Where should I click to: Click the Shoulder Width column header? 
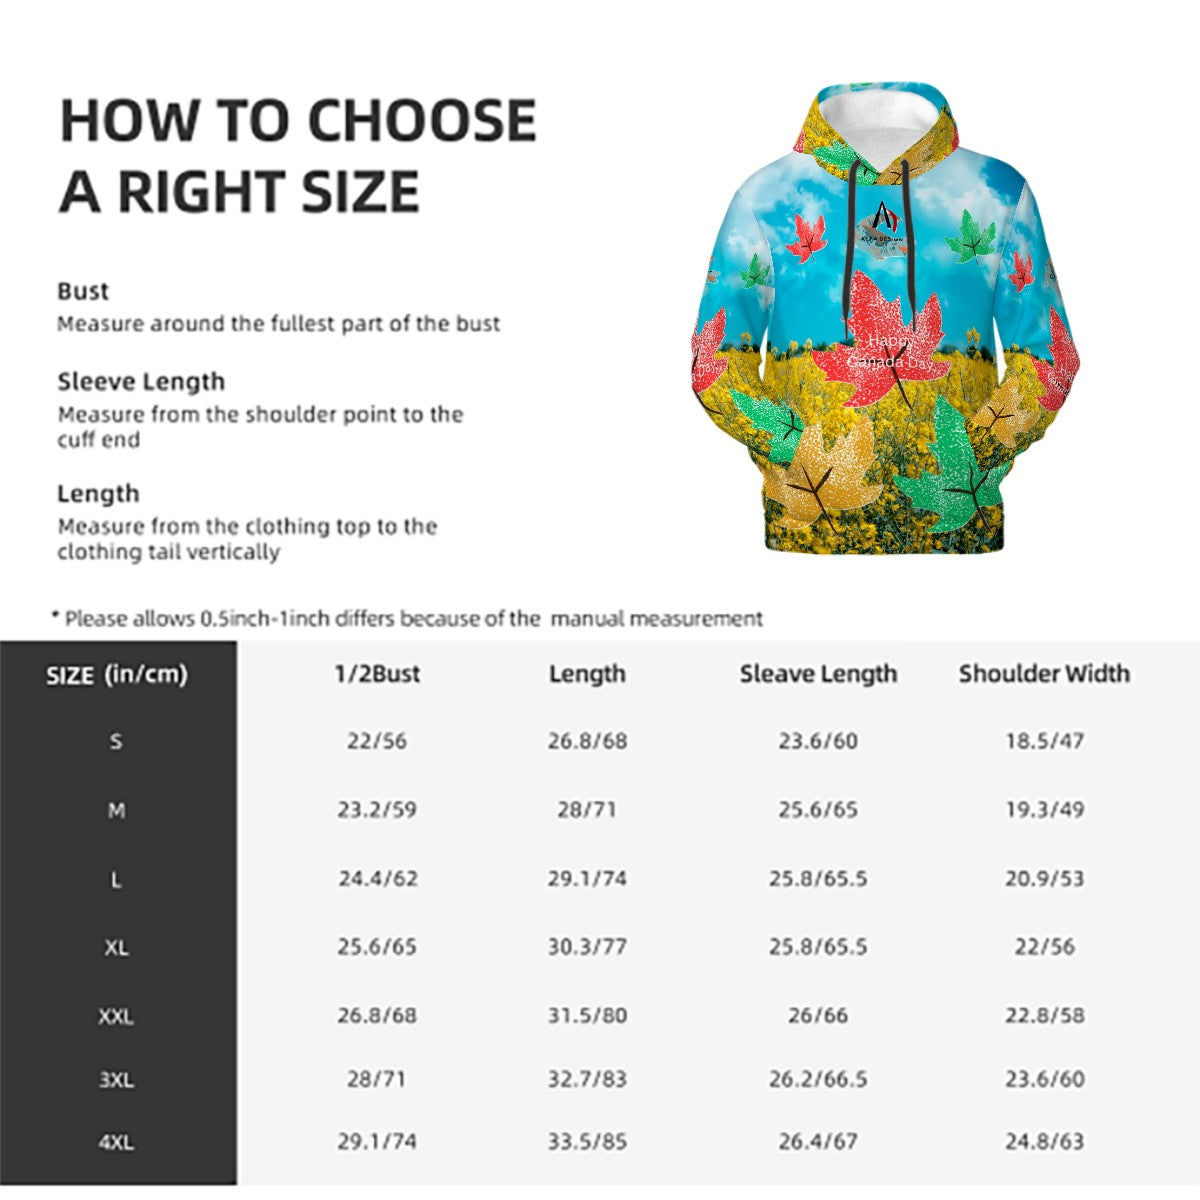[1044, 673]
